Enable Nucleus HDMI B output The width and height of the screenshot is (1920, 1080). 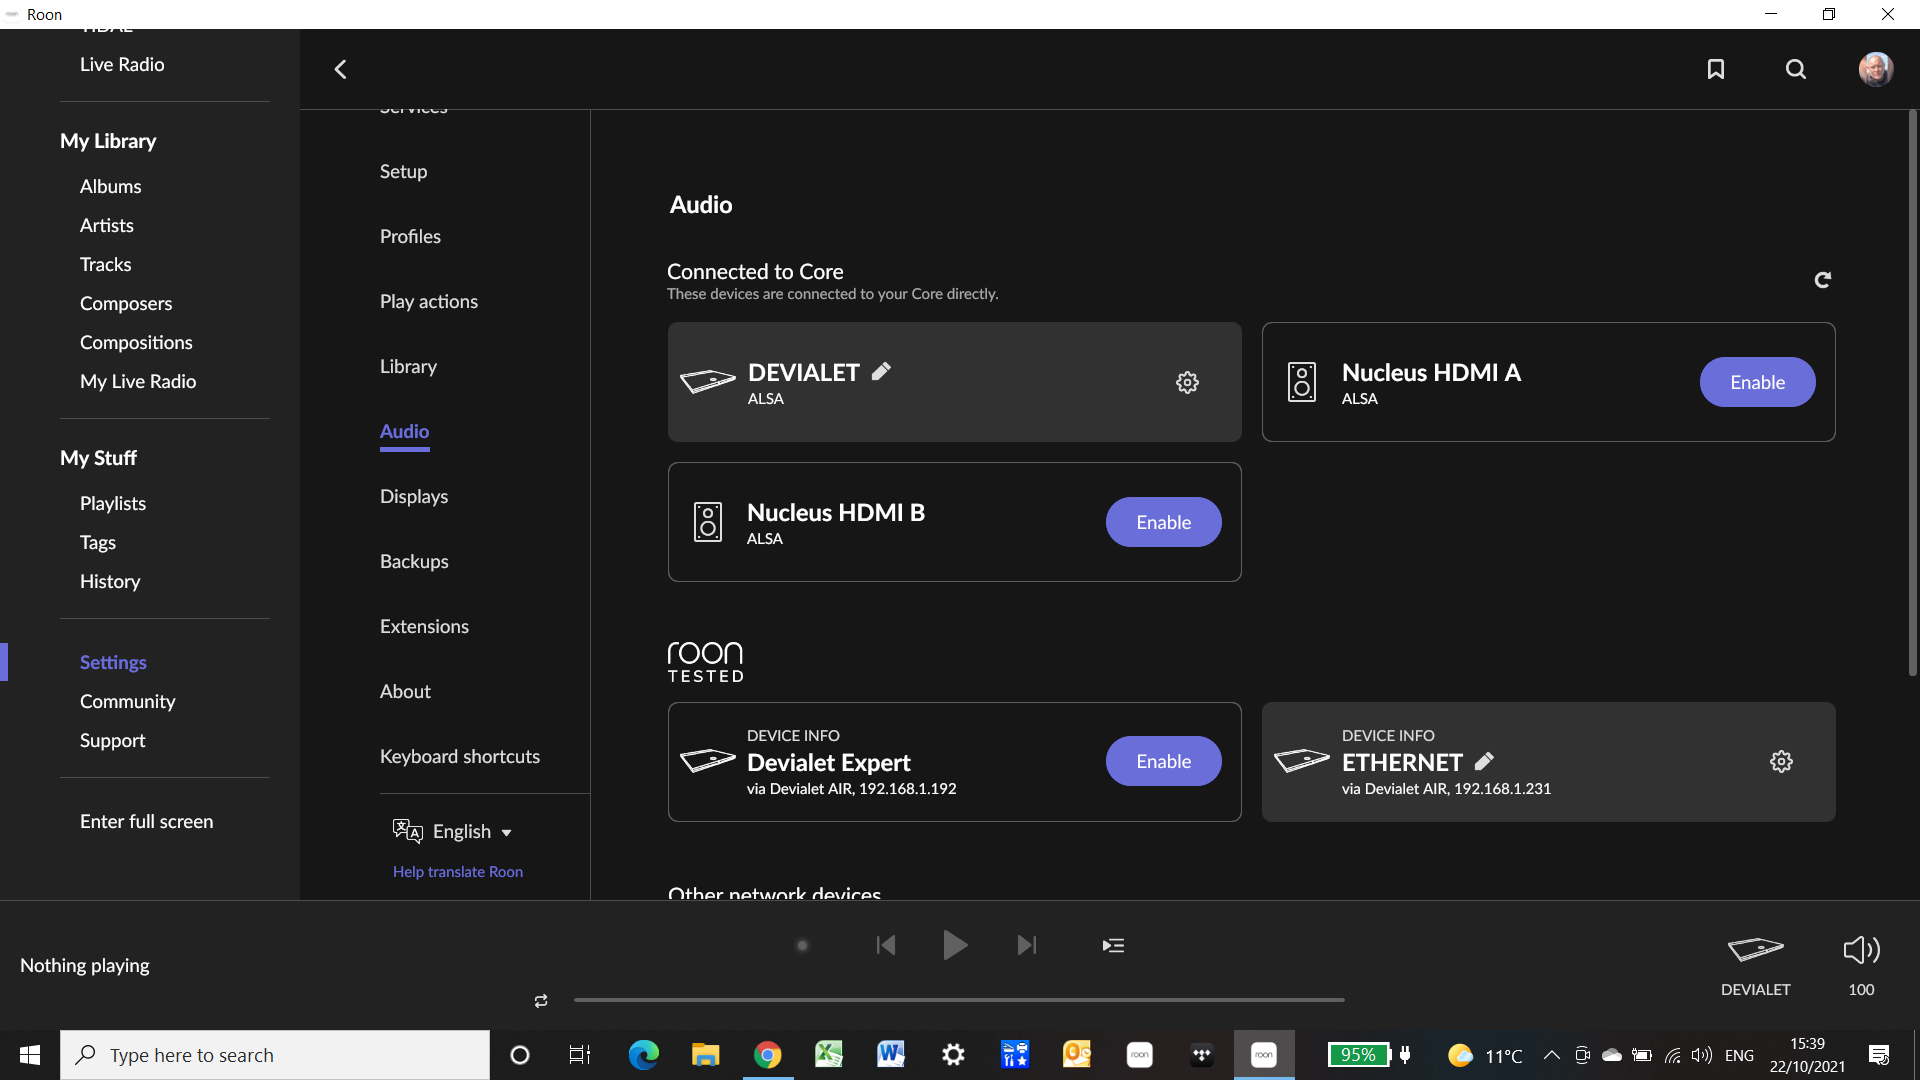click(1163, 522)
